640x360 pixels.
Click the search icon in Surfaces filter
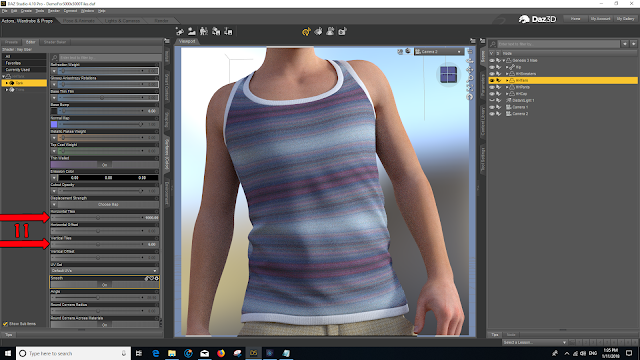coord(55,58)
